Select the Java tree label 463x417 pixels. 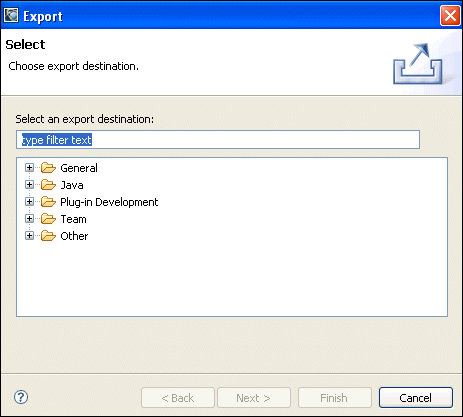[x=72, y=185]
